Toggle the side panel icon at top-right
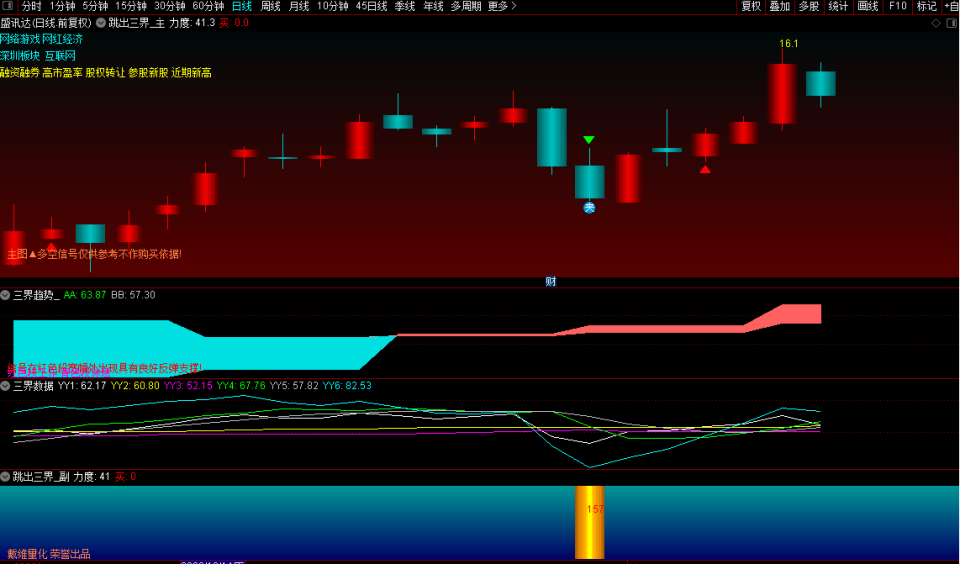 (x=950, y=22)
